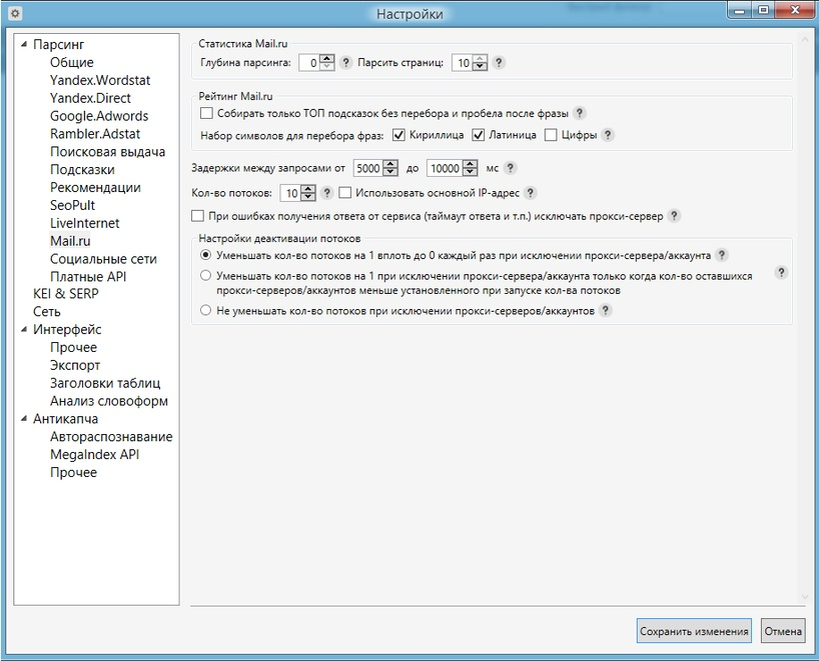The image size is (819, 661).
Task: Open help icon for исключать прокси-сервер option
Action: pyautogui.click(x=674, y=216)
